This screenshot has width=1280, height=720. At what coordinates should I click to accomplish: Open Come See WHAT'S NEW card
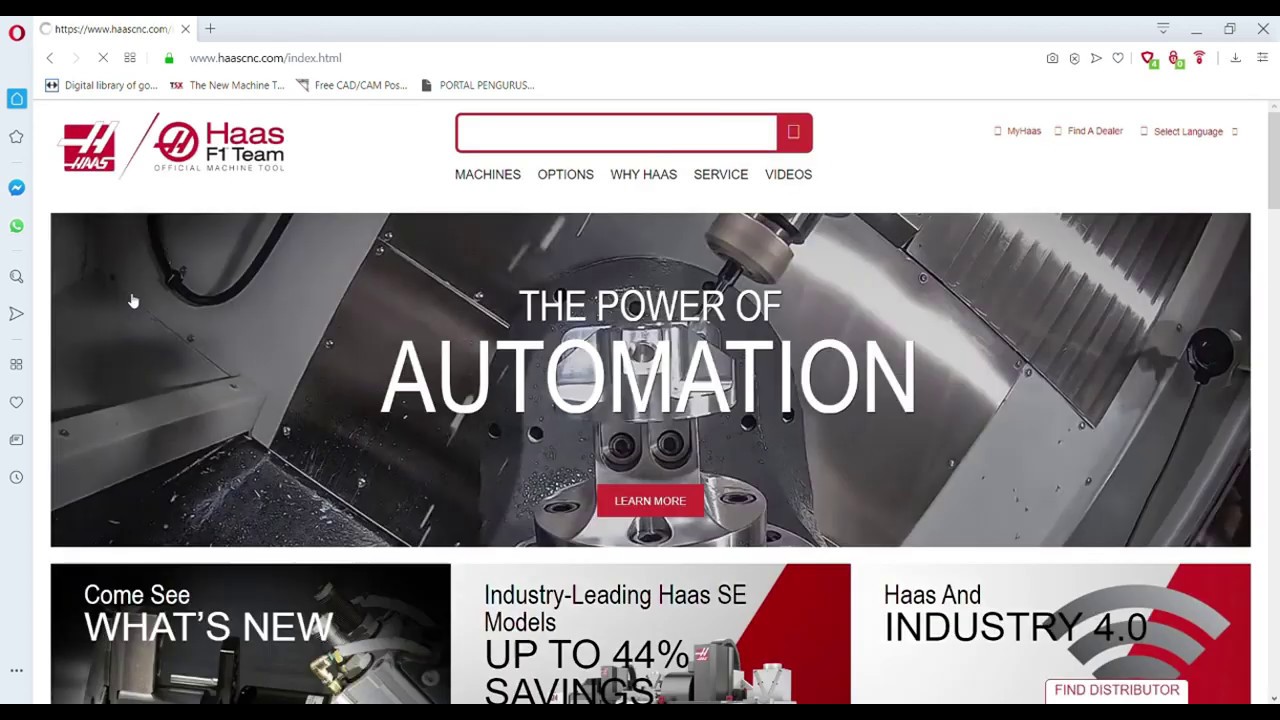[250, 634]
